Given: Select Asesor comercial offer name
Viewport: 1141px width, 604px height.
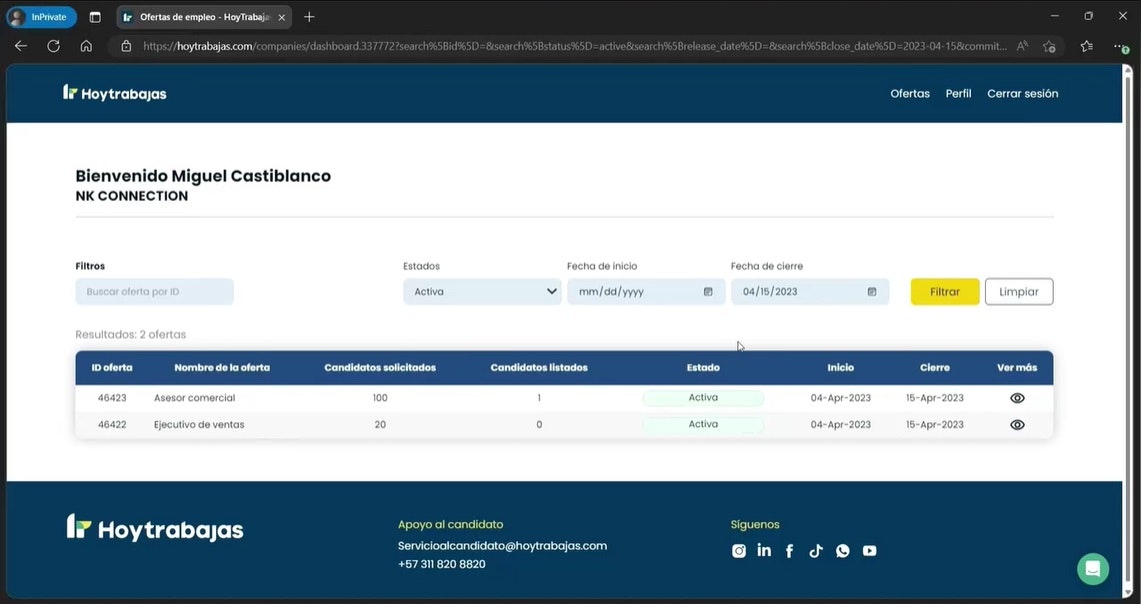Looking at the screenshot, I should click(x=194, y=398).
